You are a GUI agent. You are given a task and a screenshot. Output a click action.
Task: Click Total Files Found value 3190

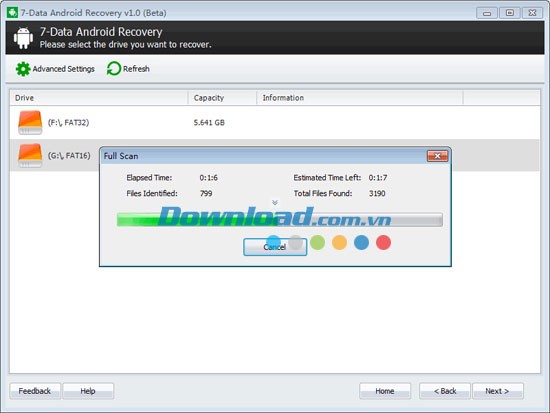[377, 193]
